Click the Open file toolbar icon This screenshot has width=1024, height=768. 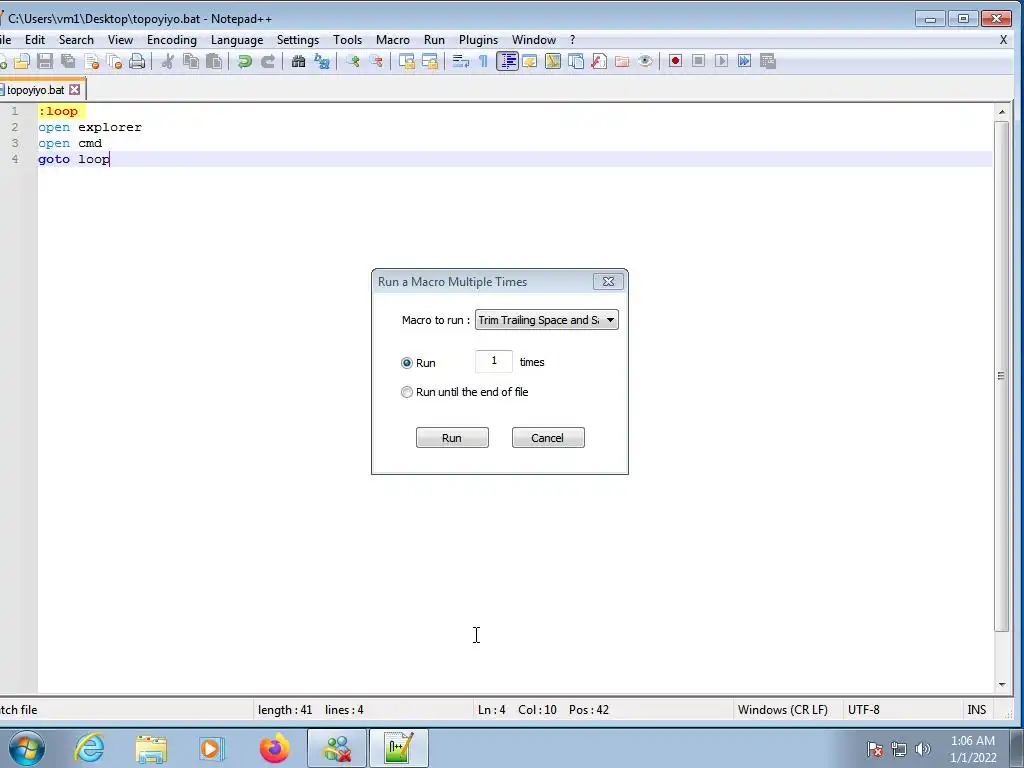point(22,61)
